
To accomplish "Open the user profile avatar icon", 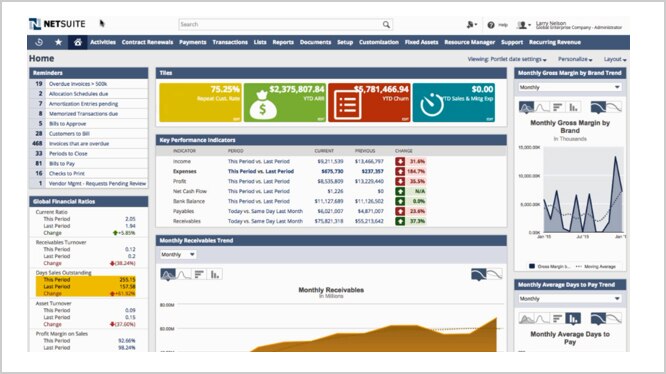I will tap(522, 25).
